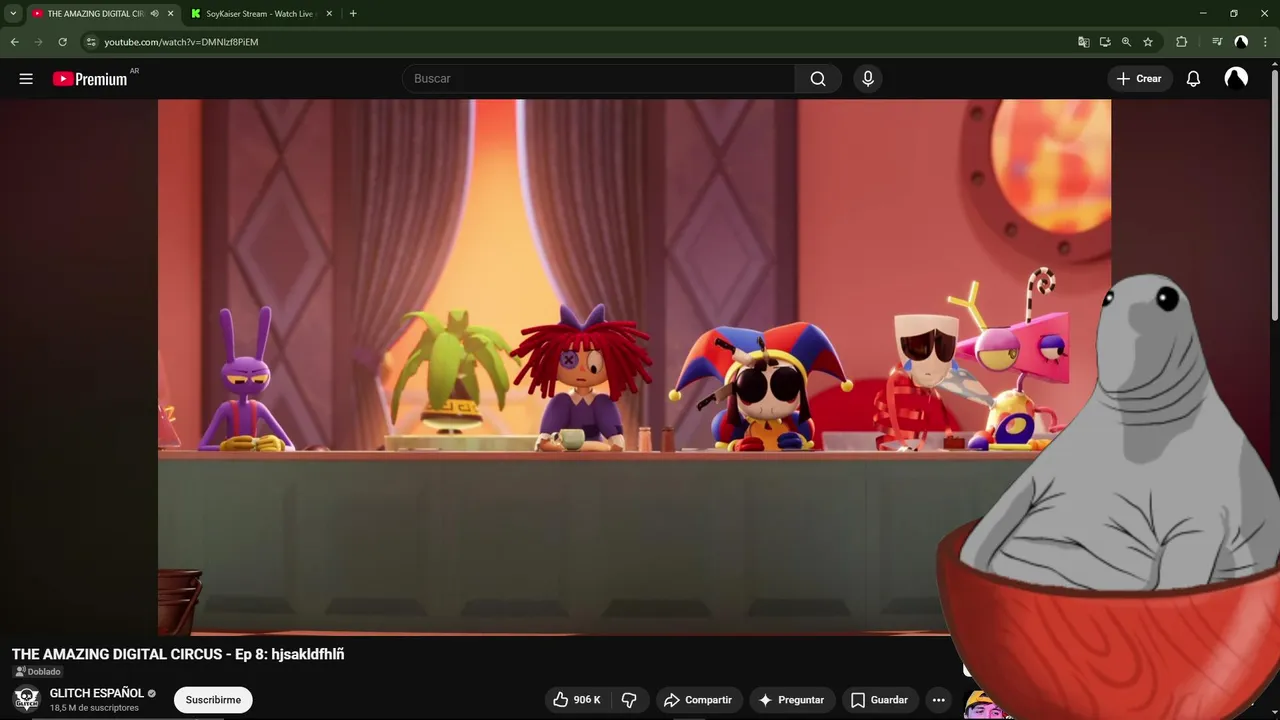Click the Compartir share button
Image resolution: width=1280 pixels, height=720 pixels.
(698, 700)
